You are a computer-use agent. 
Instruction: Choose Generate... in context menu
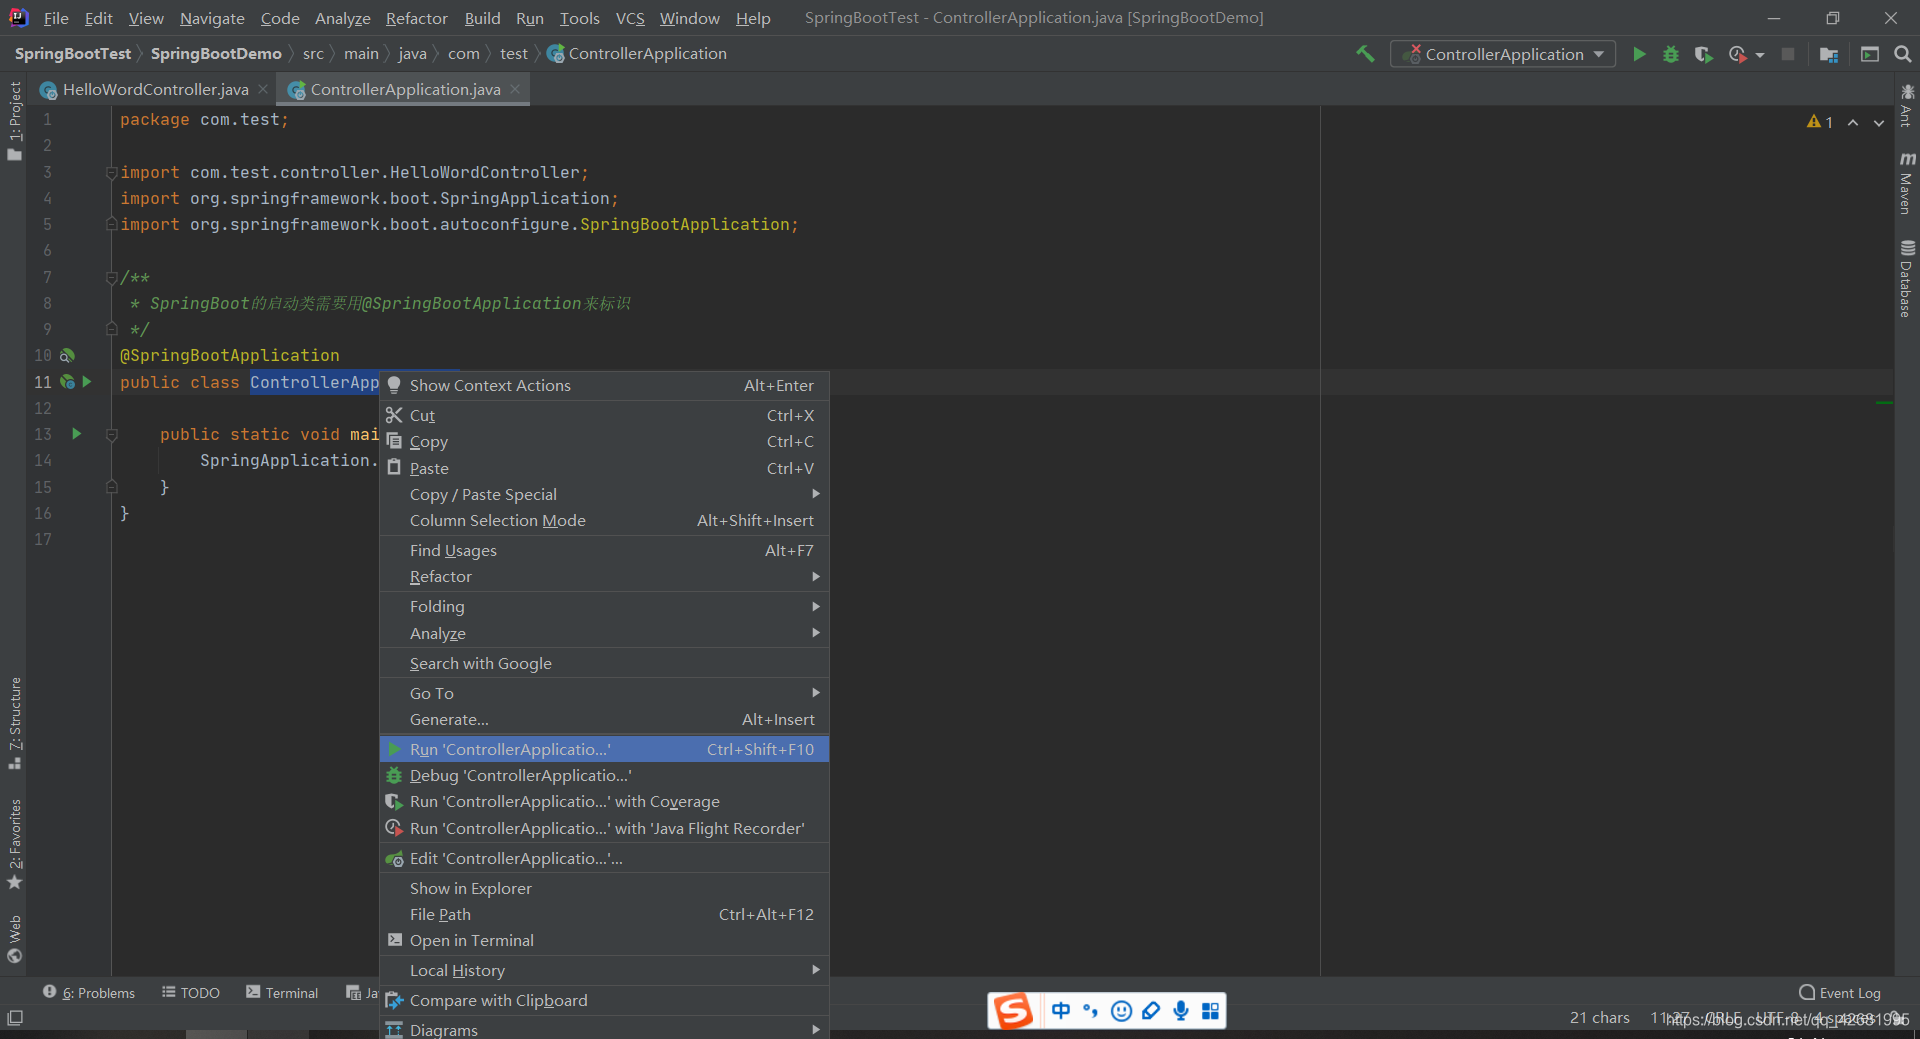tap(604, 719)
